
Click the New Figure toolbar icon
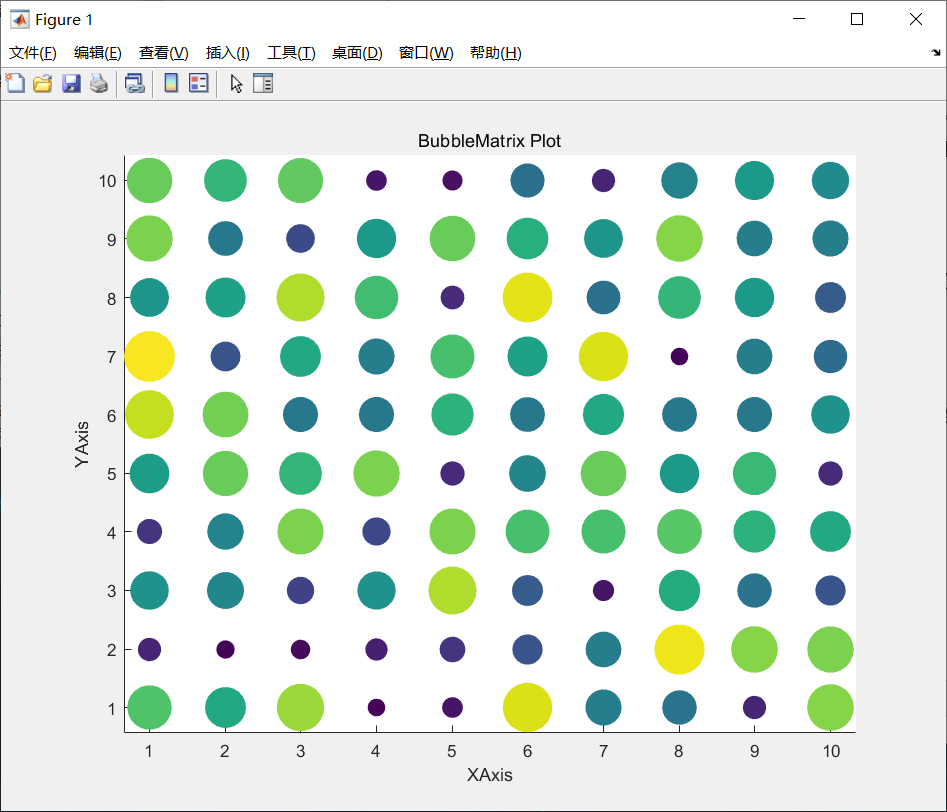point(14,83)
